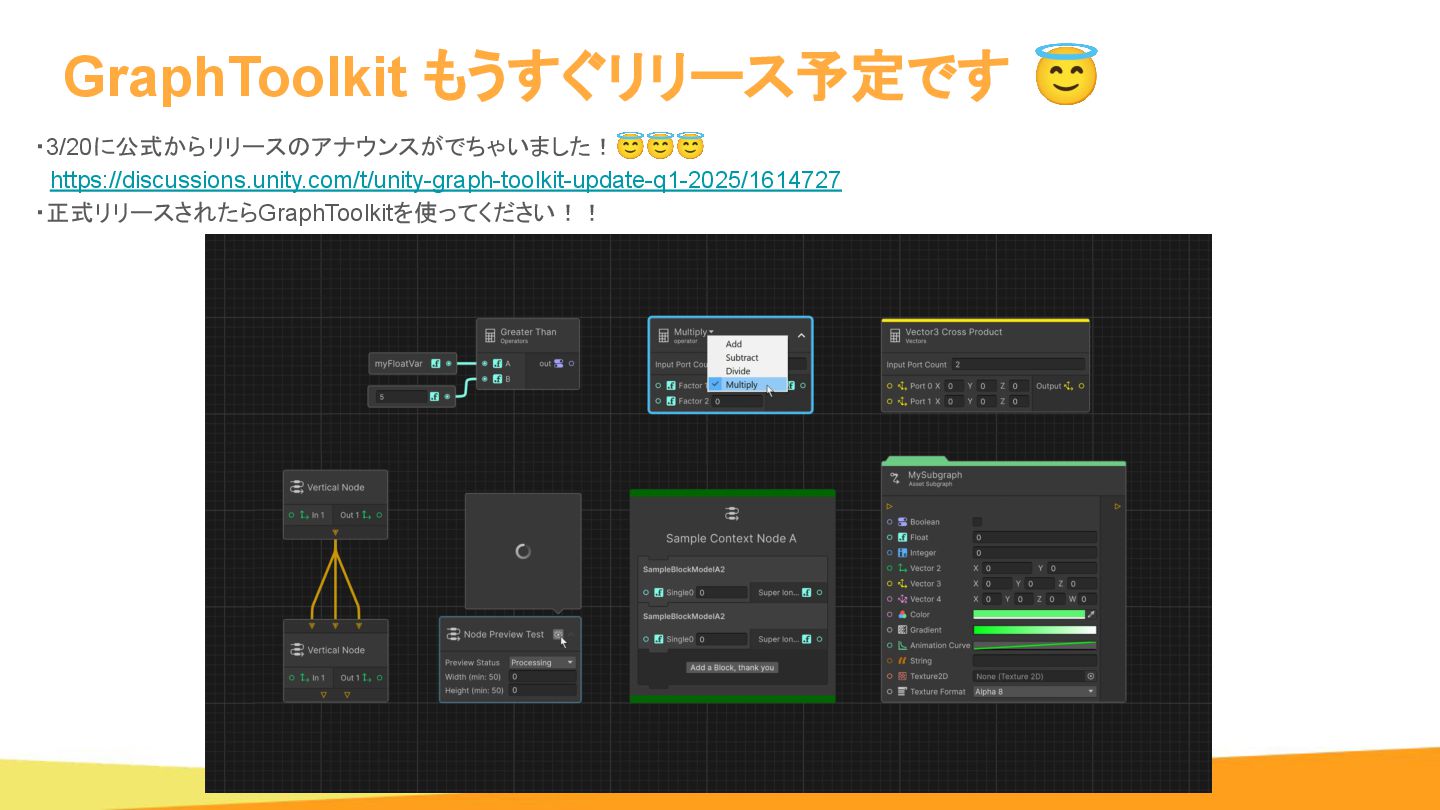Click MySubgraph left execution triangle port
The height and width of the screenshot is (810, 1440).
click(889, 506)
